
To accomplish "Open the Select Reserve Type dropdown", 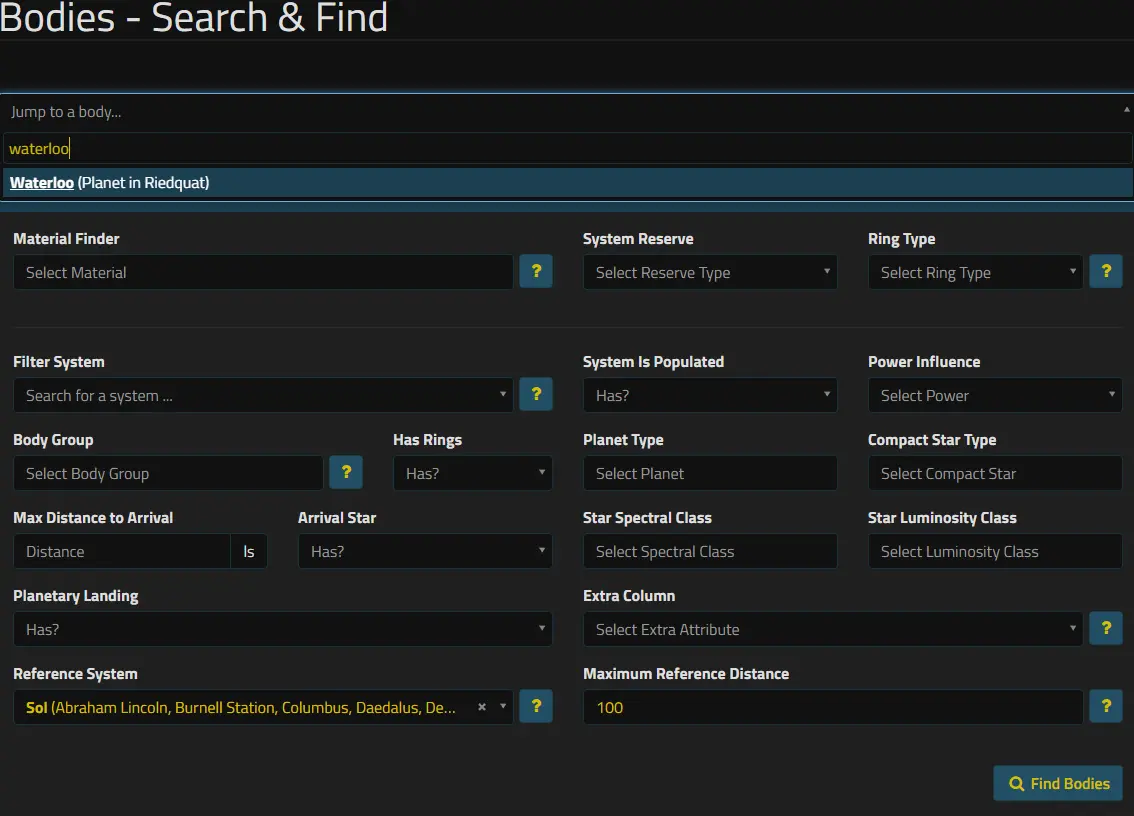I will point(710,272).
